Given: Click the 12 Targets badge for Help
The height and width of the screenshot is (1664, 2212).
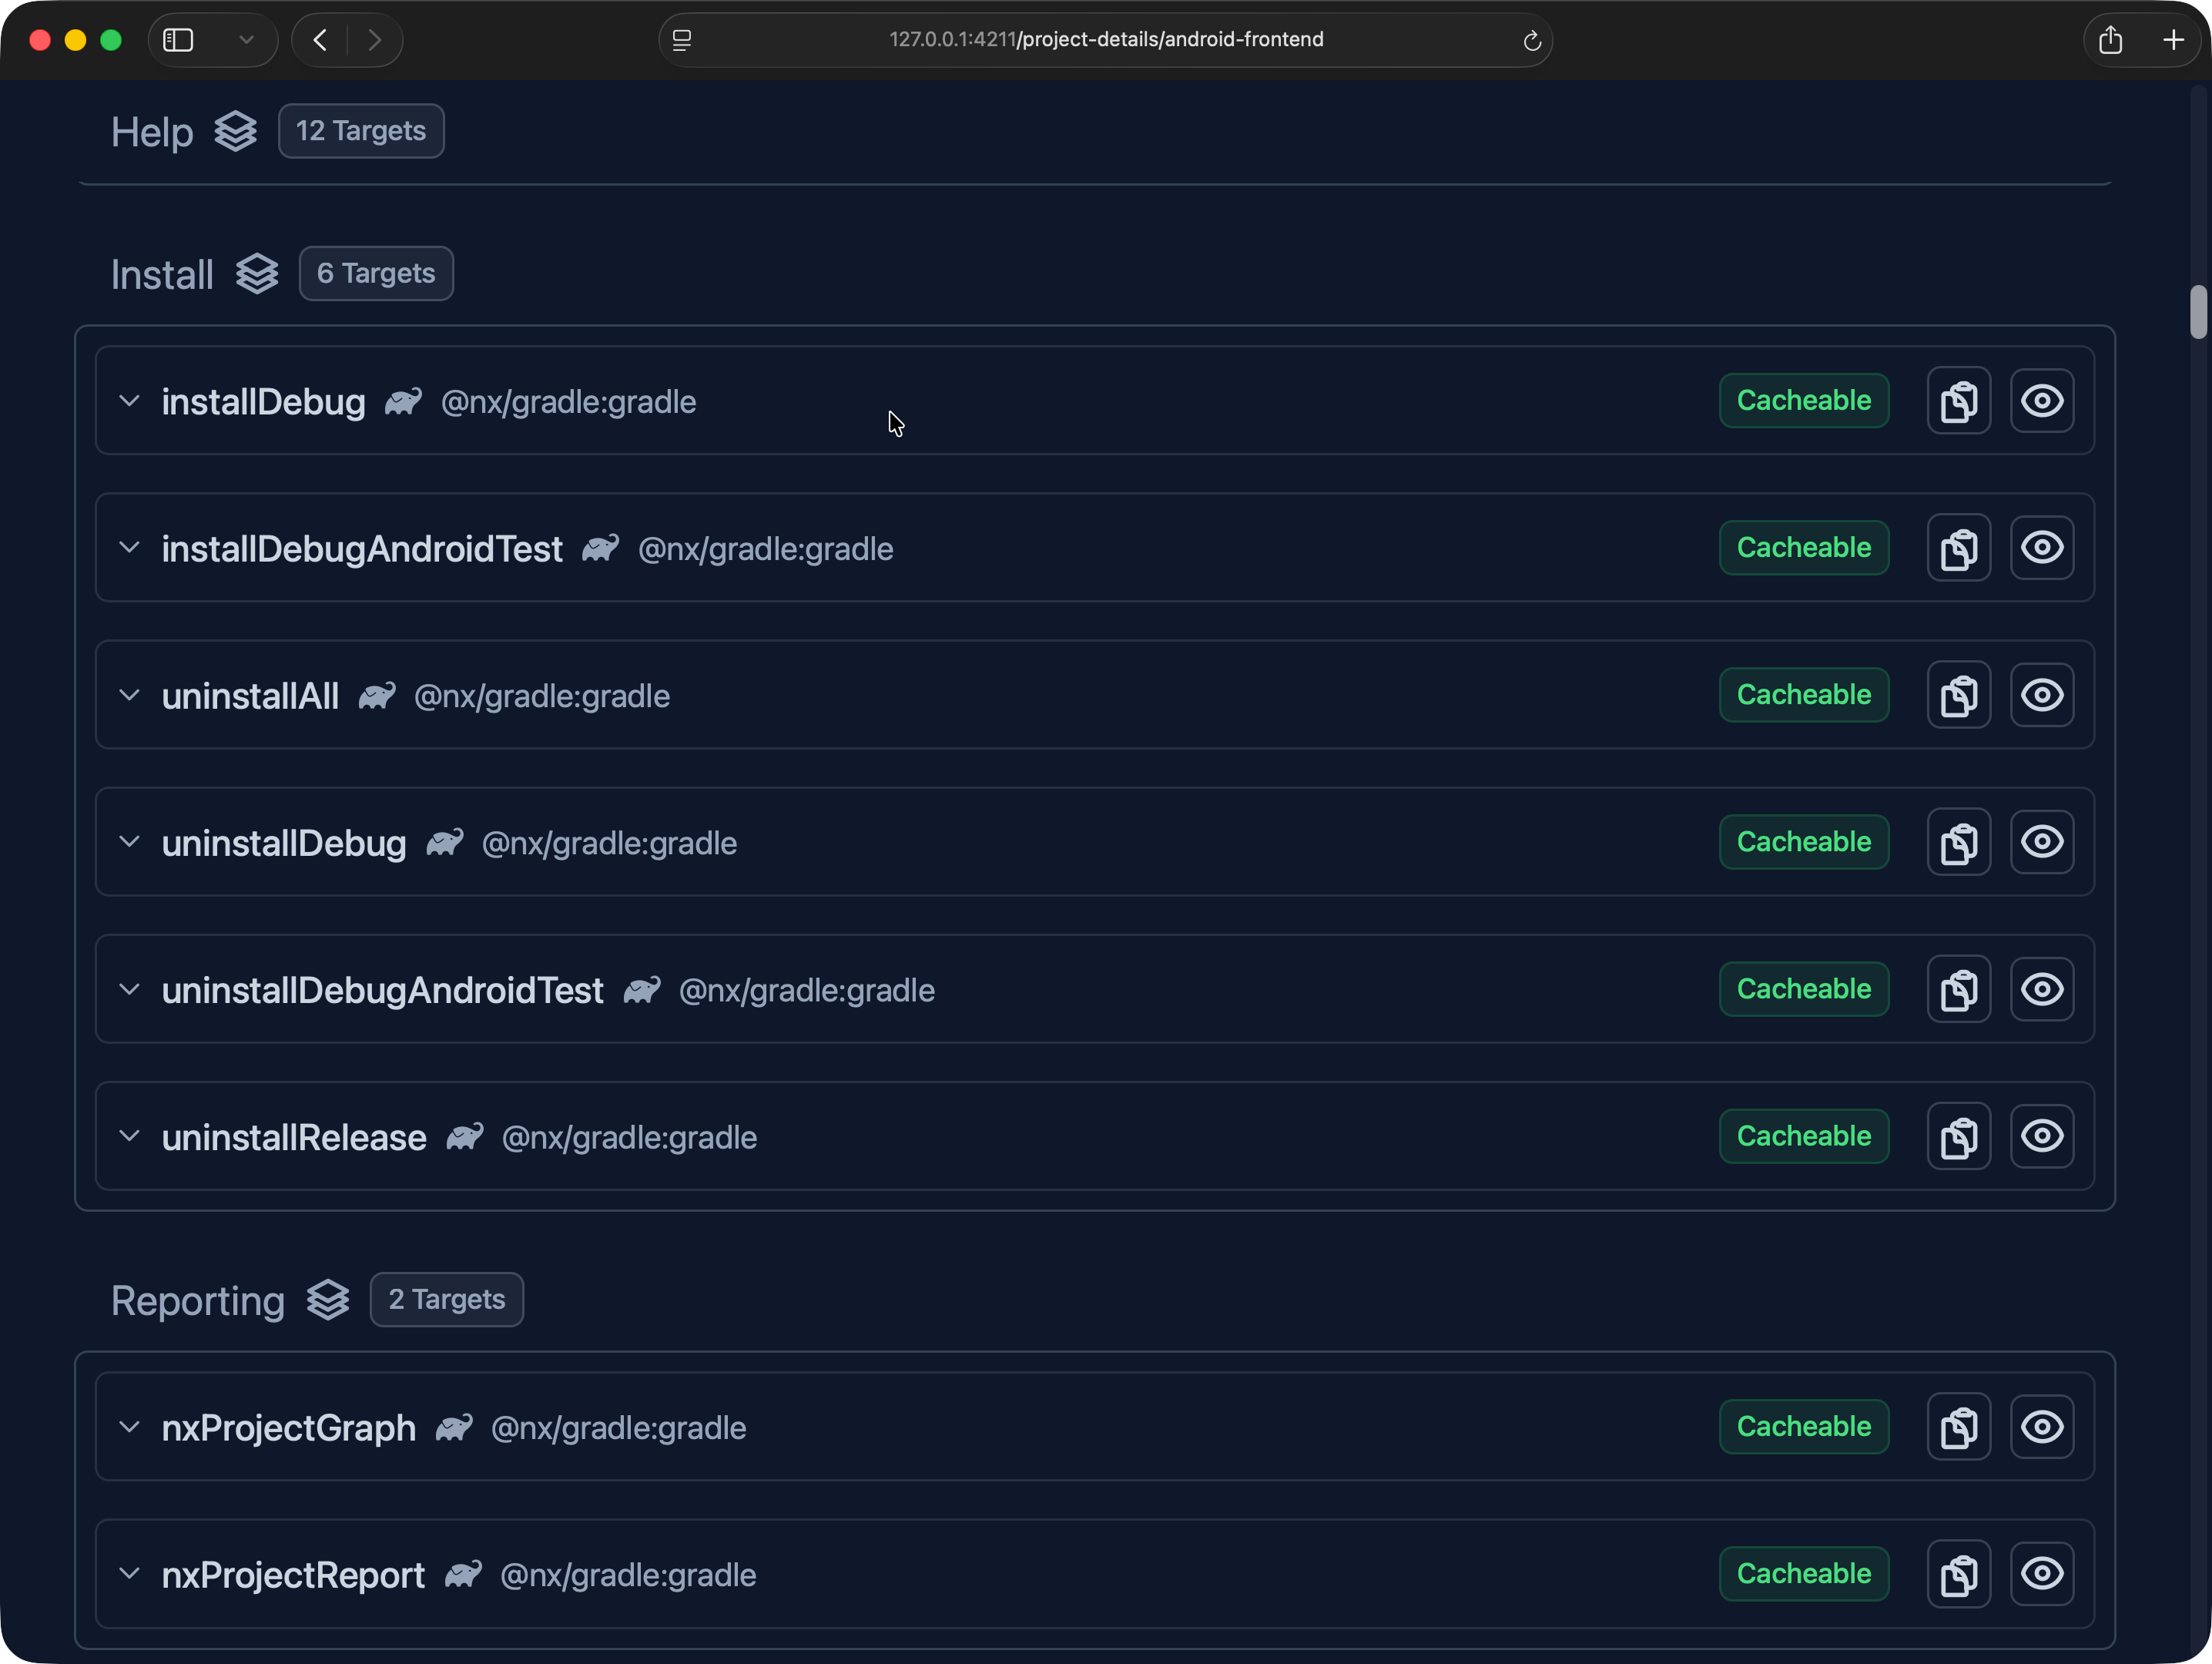Looking at the screenshot, I should [361, 131].
